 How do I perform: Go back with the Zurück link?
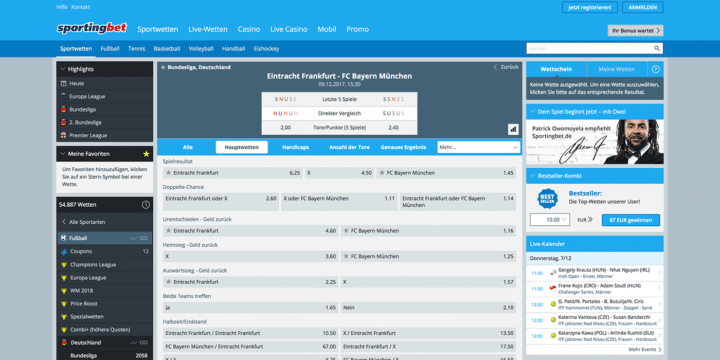pyautogui.click(x=506, y=67)
